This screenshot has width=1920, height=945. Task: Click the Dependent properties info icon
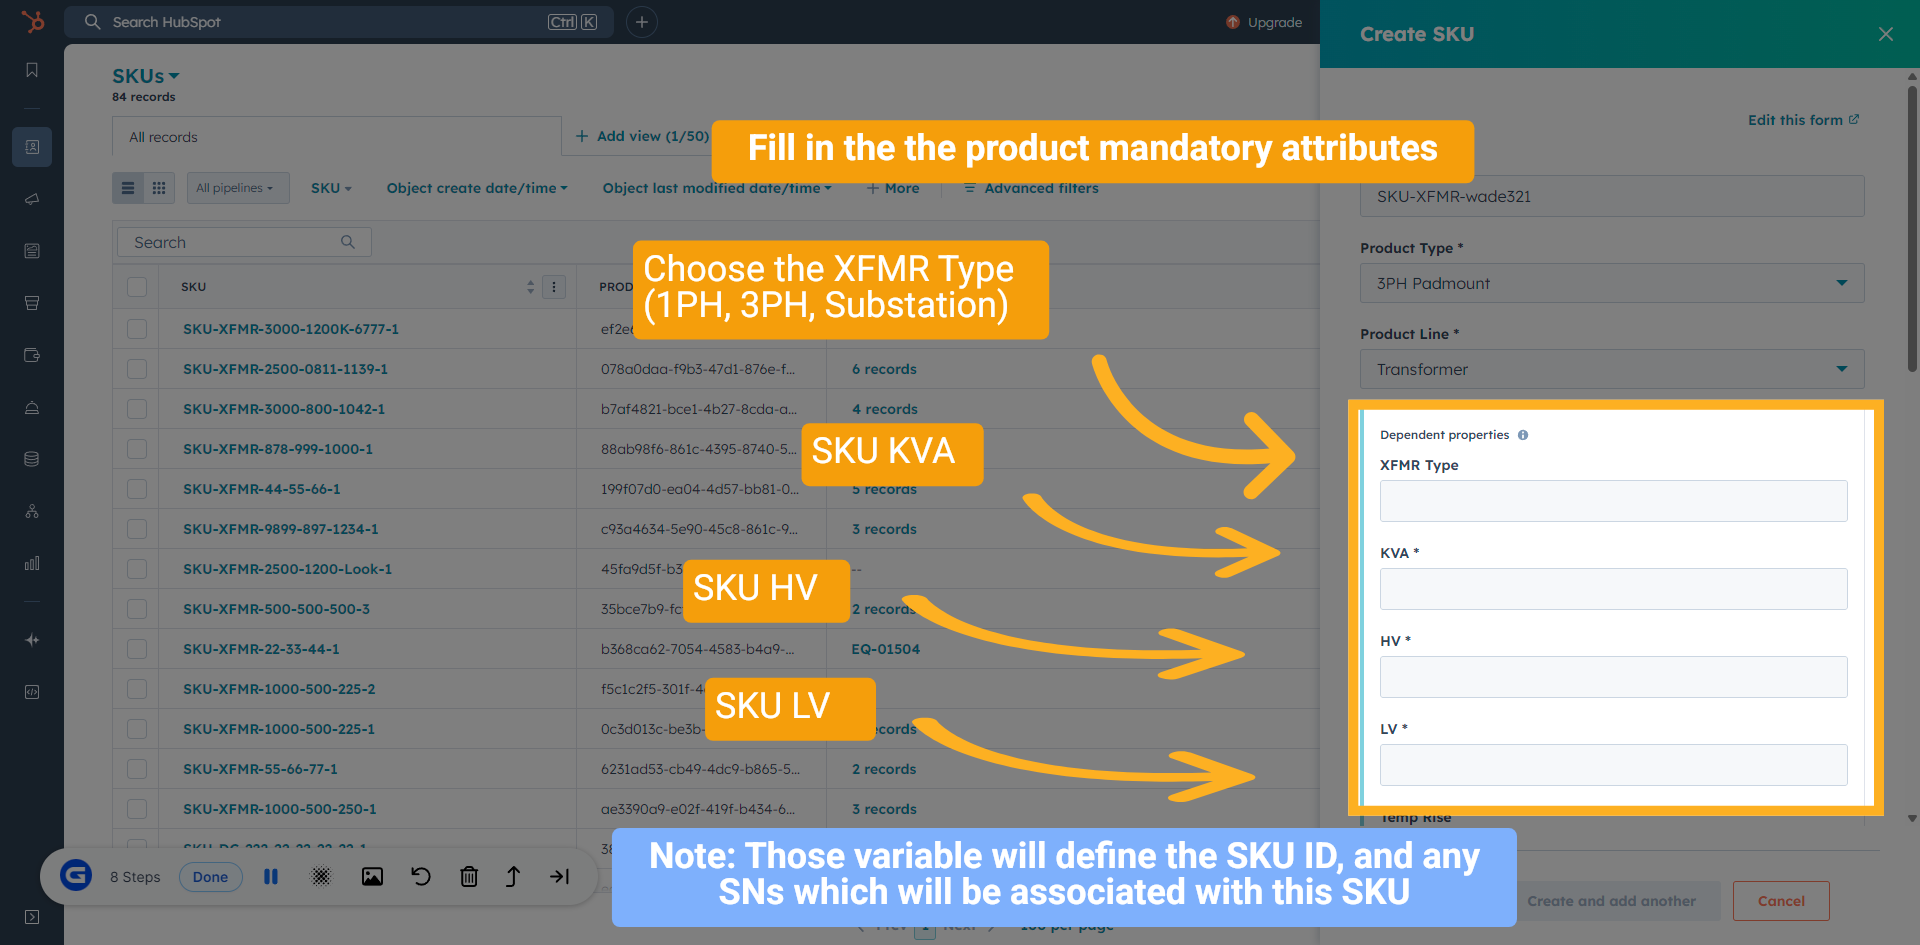[1523, 435]
